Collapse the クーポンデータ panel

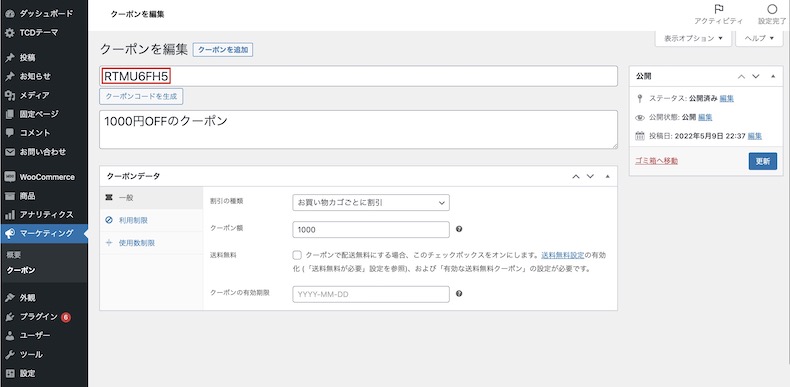pyautogui.click(x=608, y=176)
